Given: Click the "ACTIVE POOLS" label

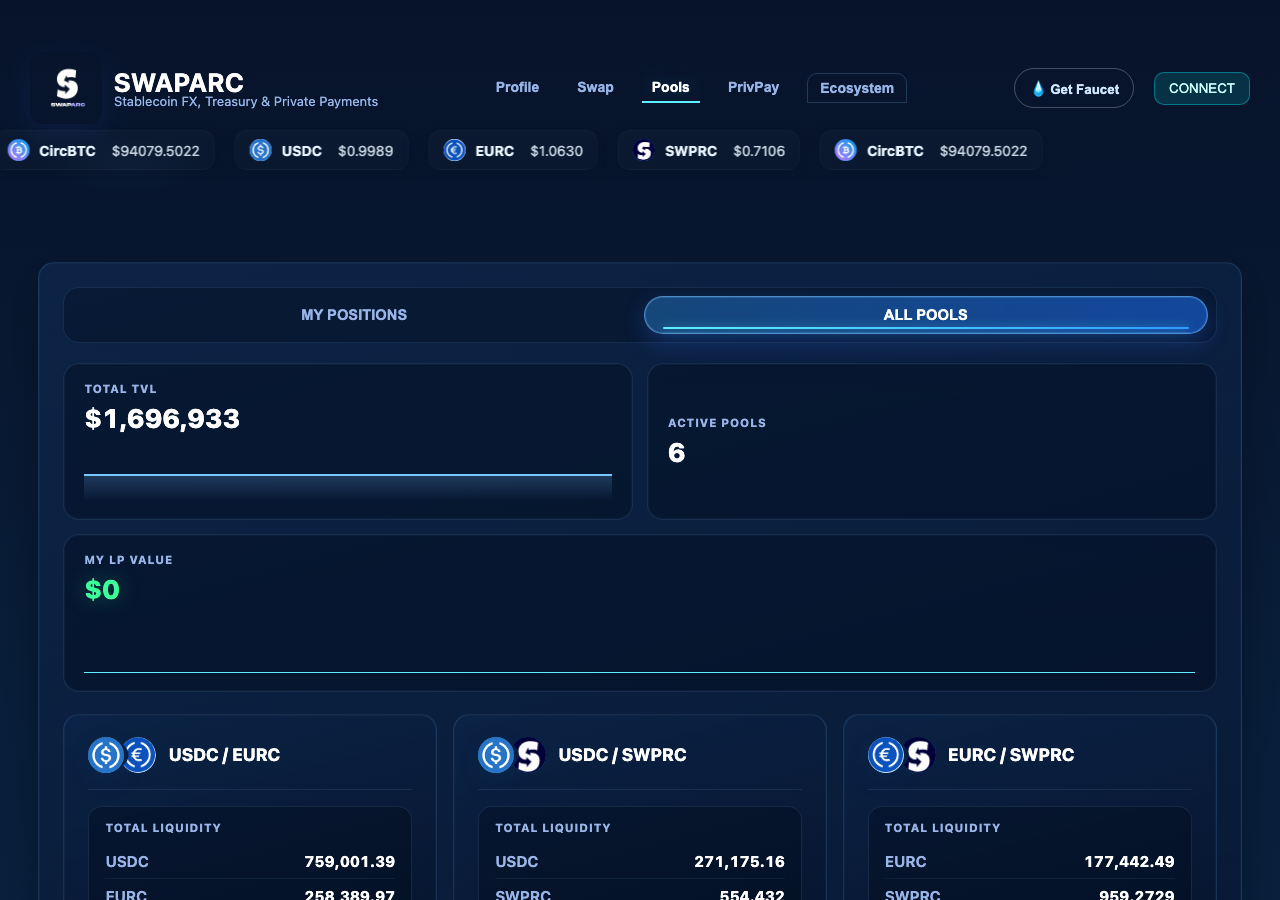Looking at the screenshot, I should [717, 423].
